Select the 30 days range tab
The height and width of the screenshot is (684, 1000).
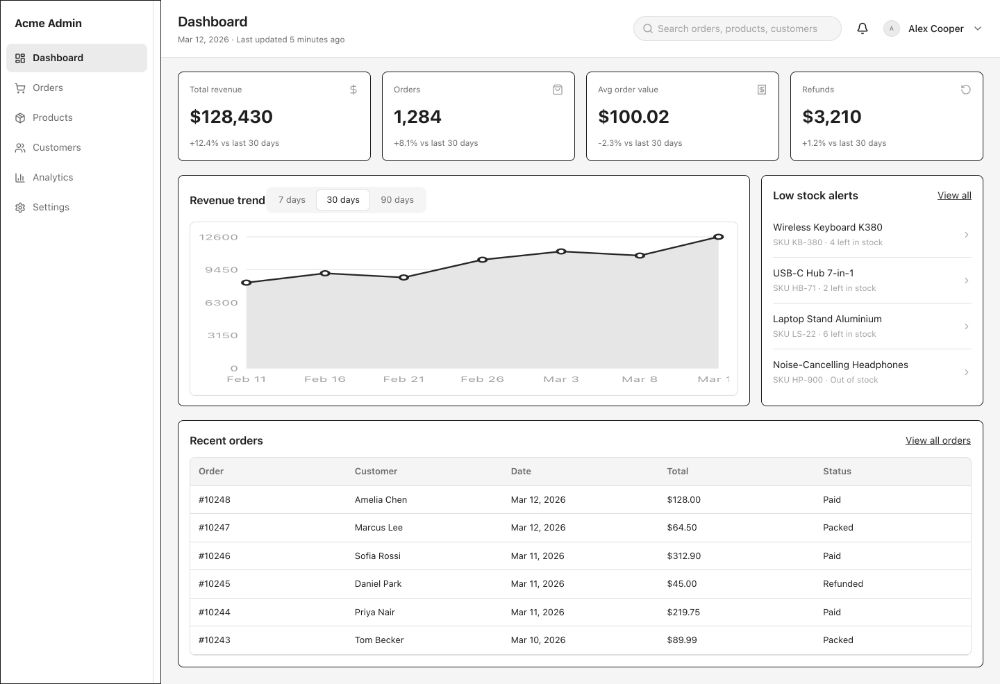[343, 200]
